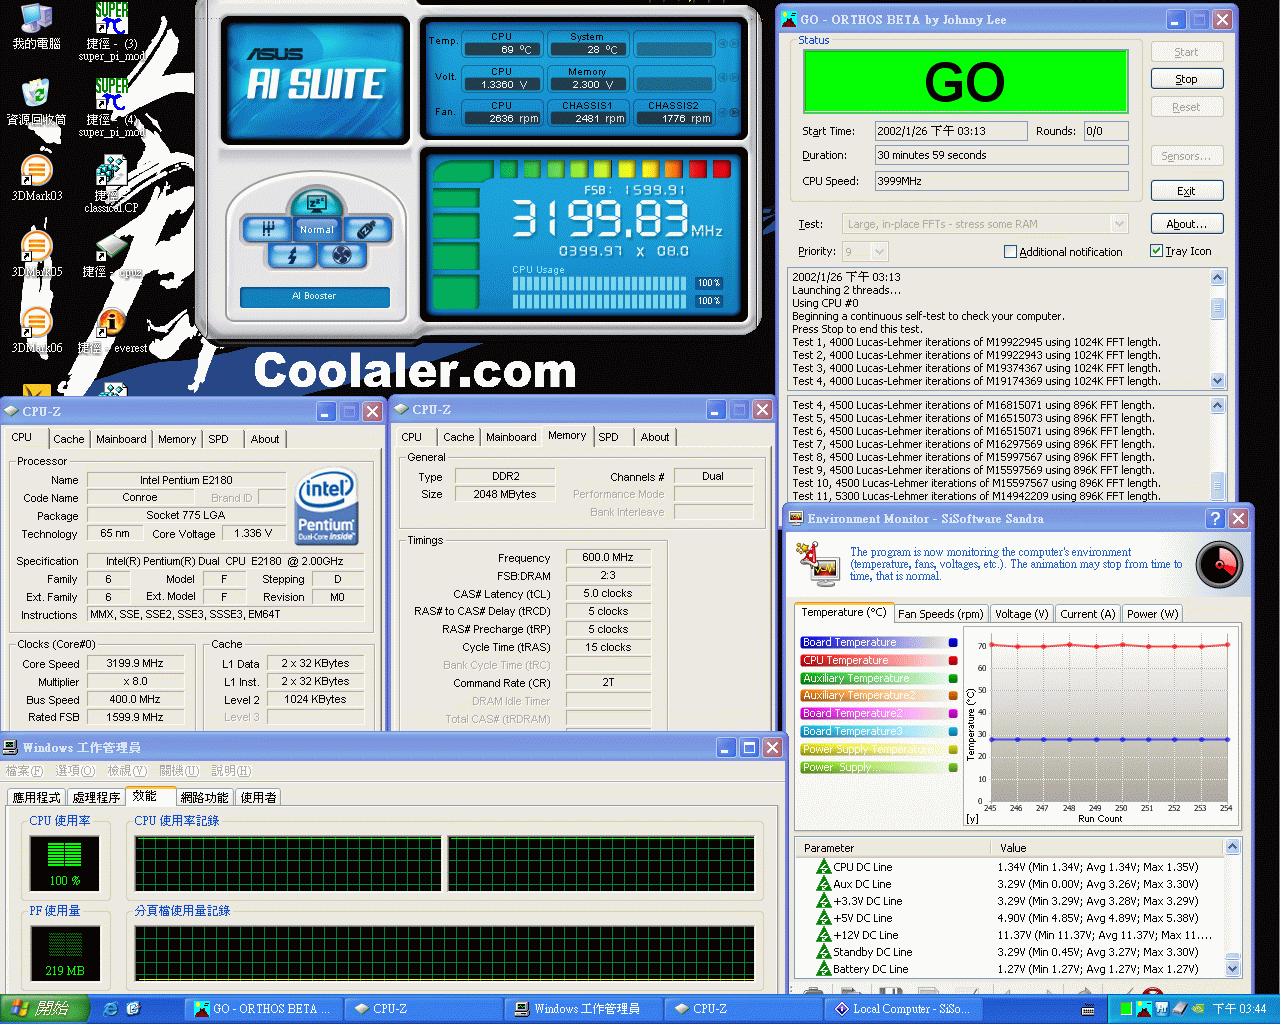1280x1024 pixels.
Task: Click the Sandra help question-mark button
Action: [1215, 518]
